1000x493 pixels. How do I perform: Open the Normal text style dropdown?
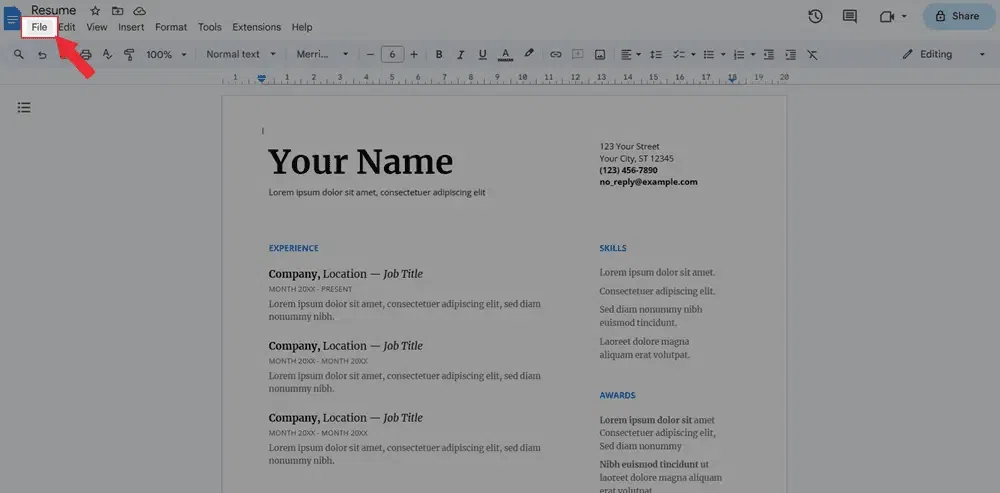click(x=241, y=55)
